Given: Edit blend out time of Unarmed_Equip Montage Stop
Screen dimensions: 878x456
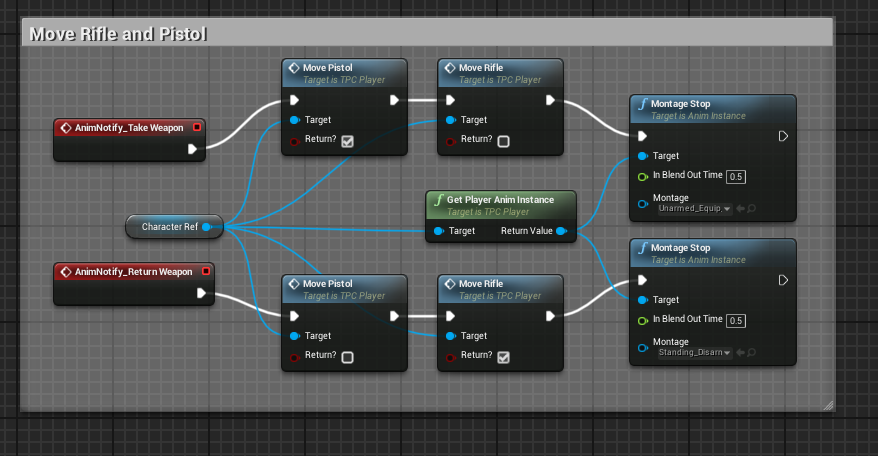Looking at the screenshot, I should [736, 177].
